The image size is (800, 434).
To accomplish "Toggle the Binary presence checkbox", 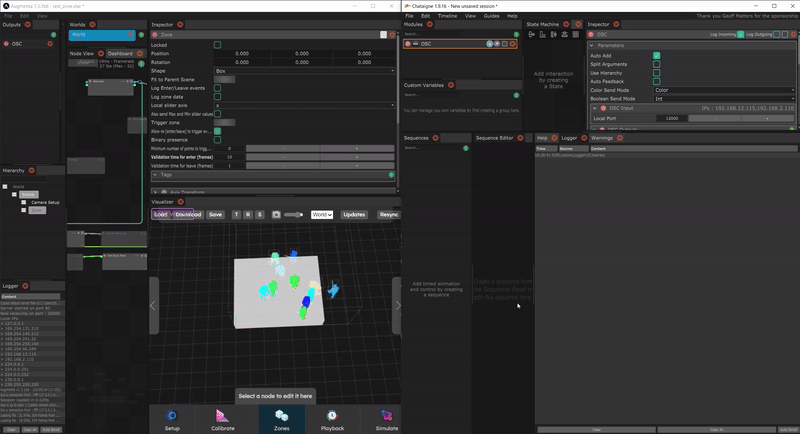I will pyautogui.click(x=218, y=140).
